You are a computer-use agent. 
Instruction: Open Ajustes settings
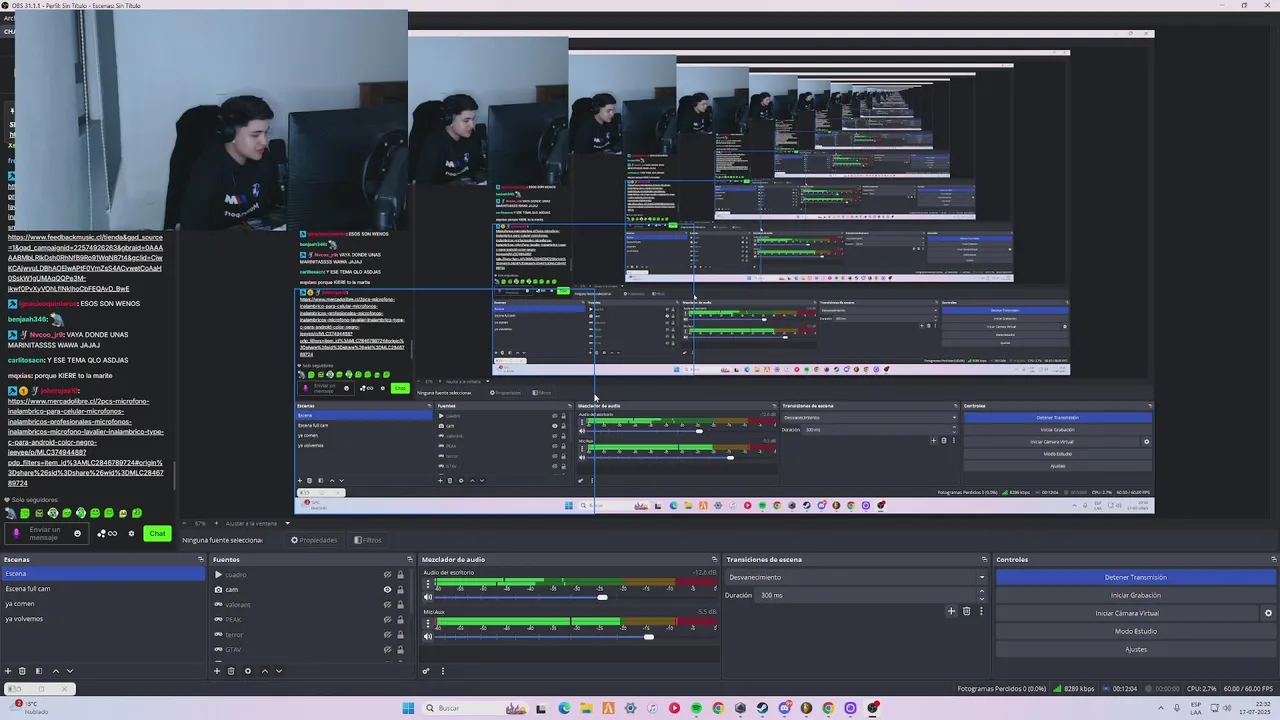pos(1136,649)
